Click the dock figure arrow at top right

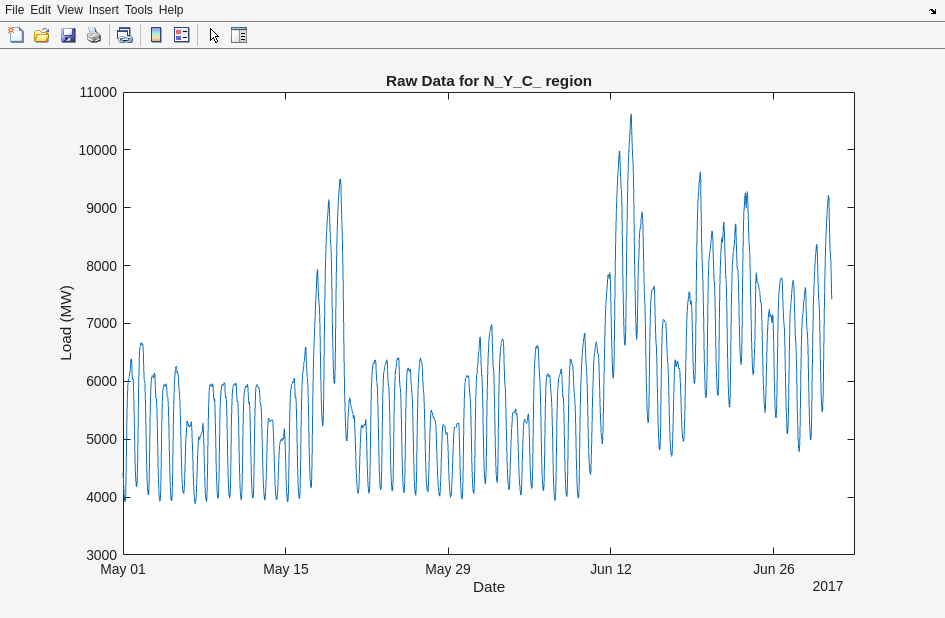point(932,10)
